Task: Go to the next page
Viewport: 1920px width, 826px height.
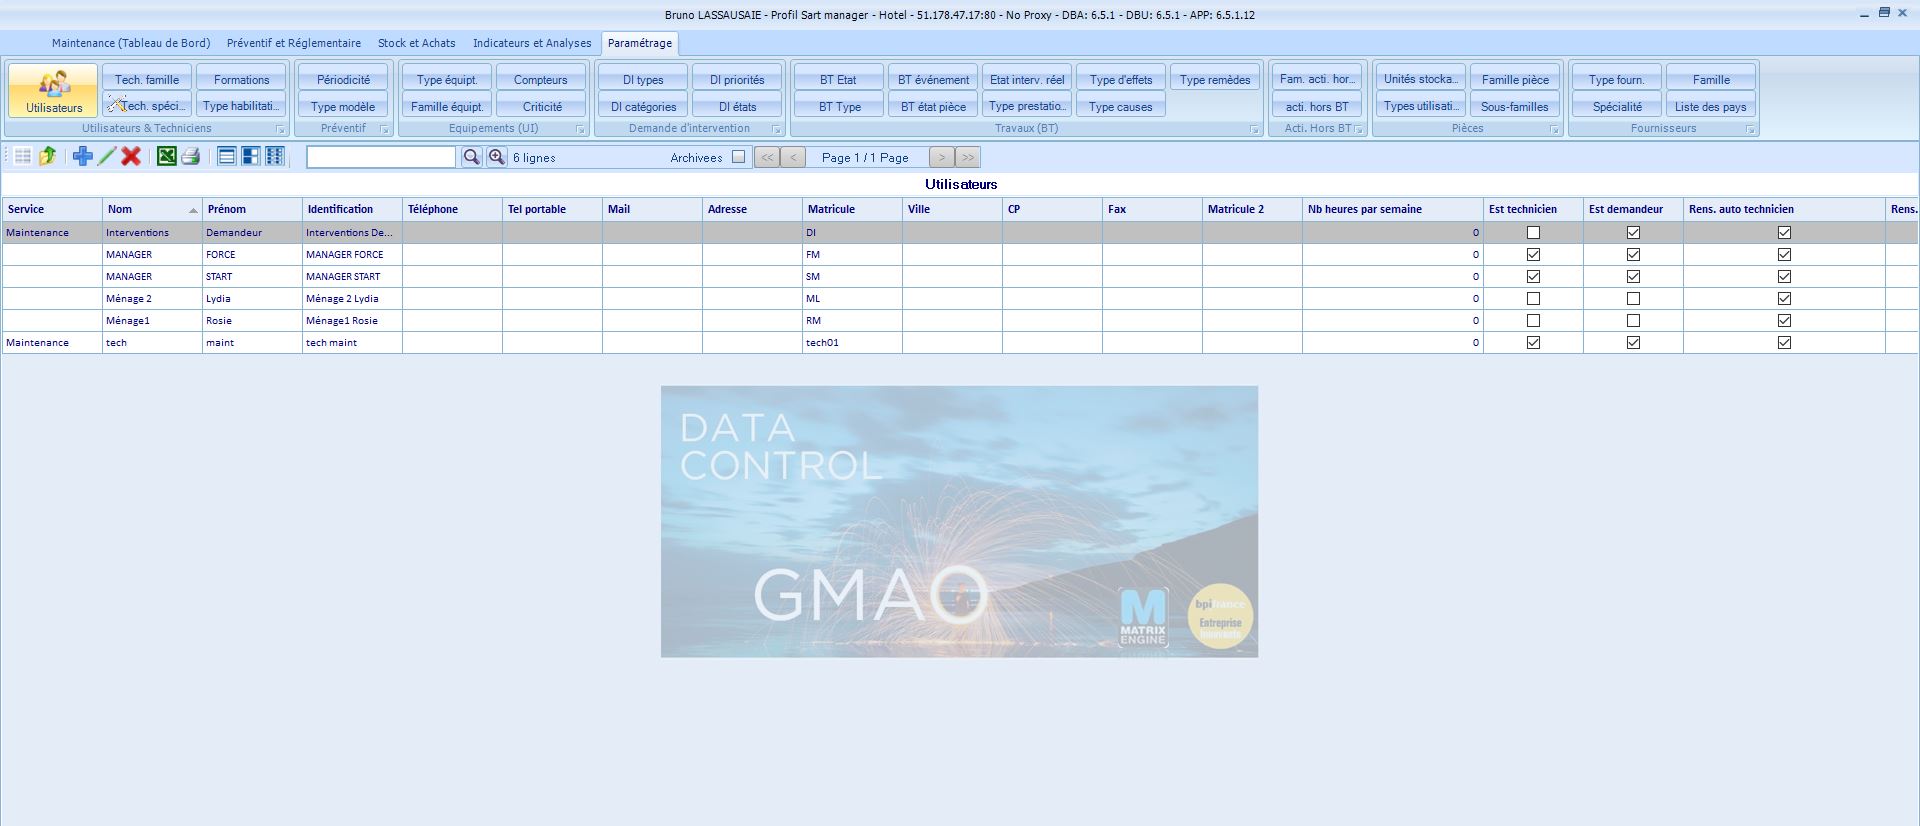Action: (x=941, y=157)
